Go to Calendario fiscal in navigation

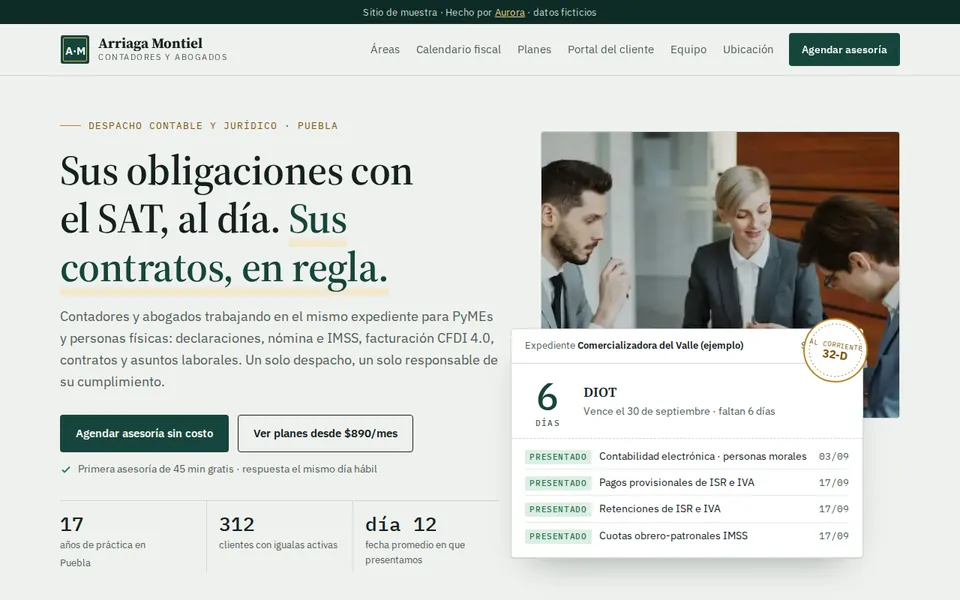click(458, 50)
